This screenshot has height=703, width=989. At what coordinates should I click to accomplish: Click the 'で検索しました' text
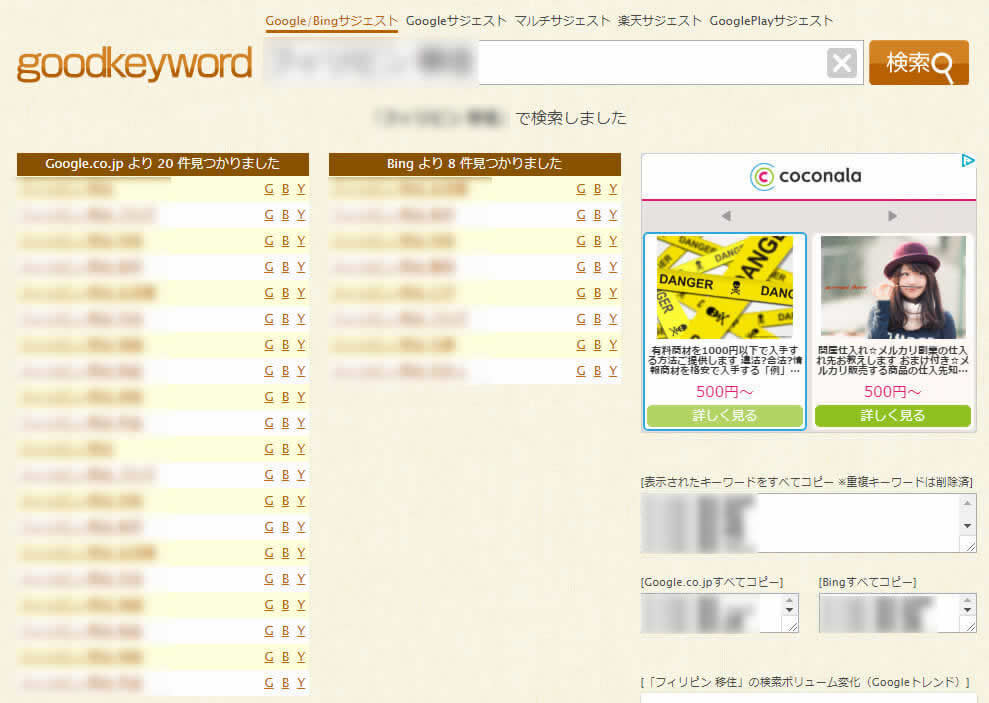tap(571, 118)
